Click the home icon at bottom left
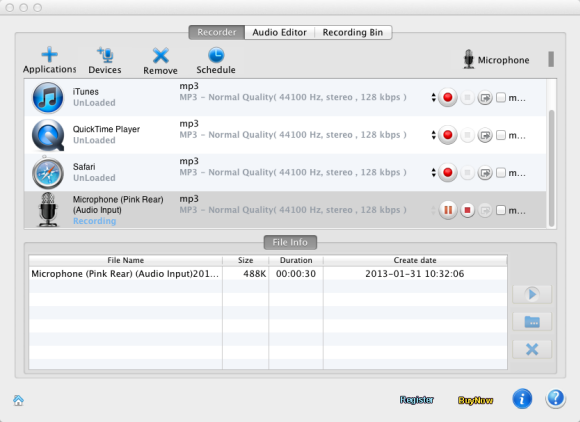Viewport: 580px width, 422px height. [18, 400]
